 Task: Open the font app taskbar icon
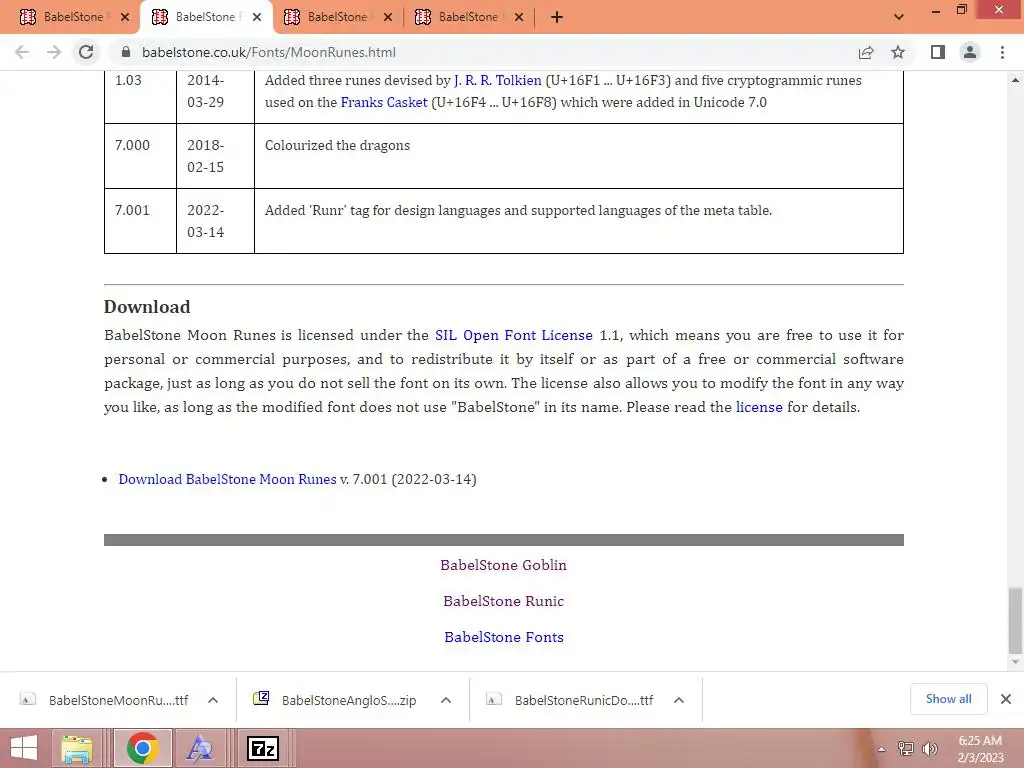point(199,748)
